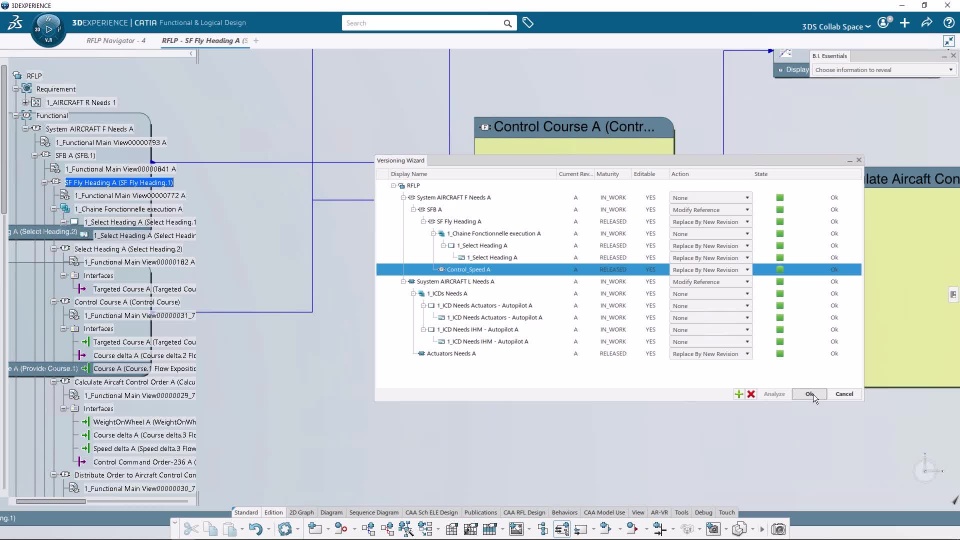
Task: Click the highlighted flow exchange icon in toolbar
Action: point(561,528)
